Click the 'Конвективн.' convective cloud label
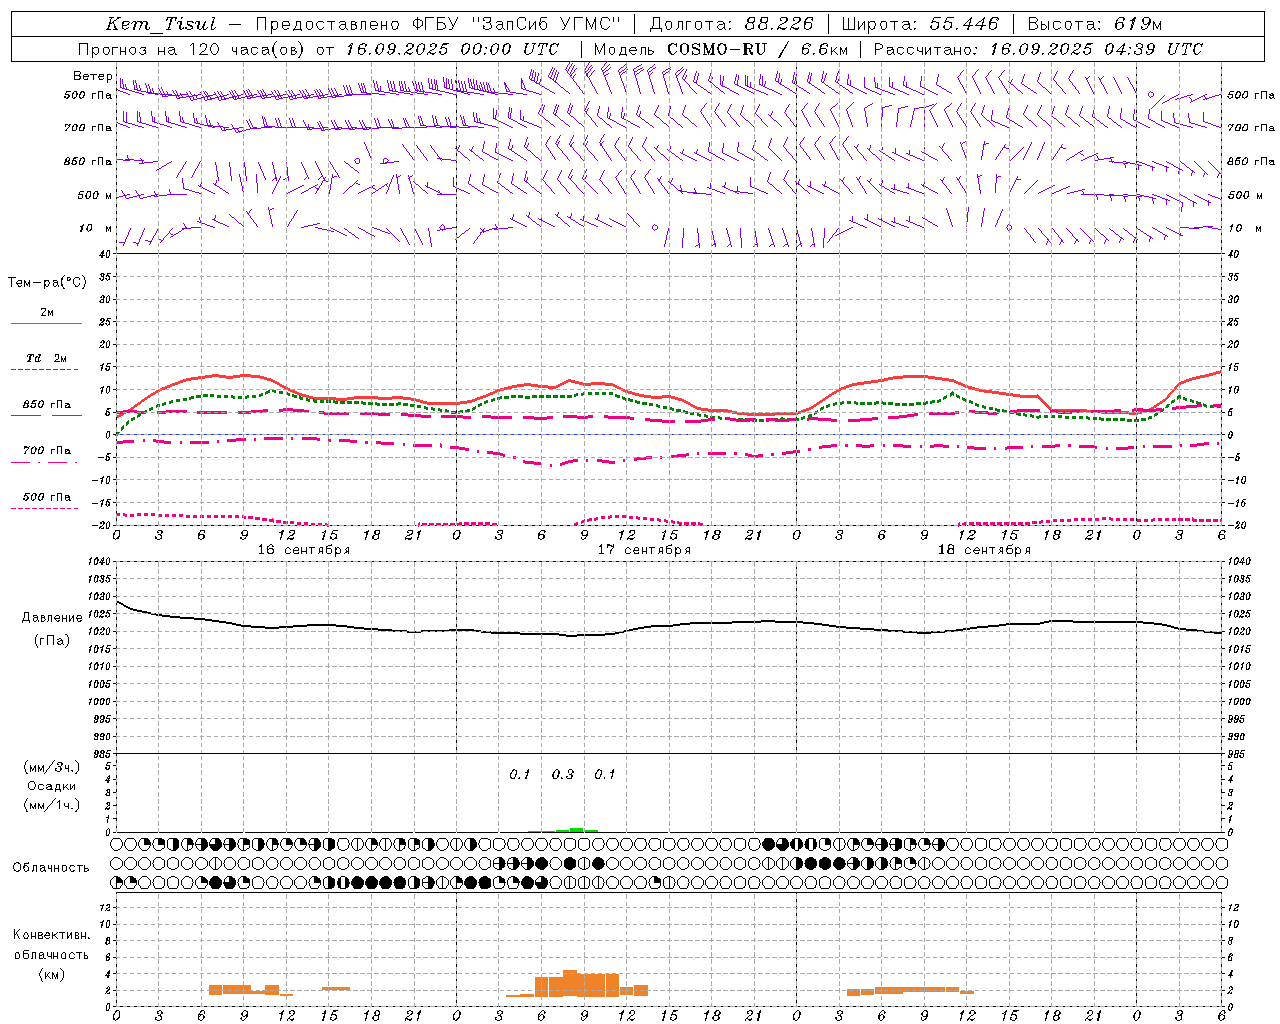 (x=52, y=935)
